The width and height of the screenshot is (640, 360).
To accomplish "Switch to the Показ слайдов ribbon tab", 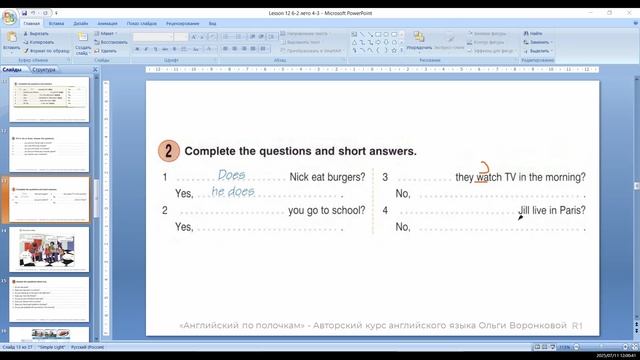I will pos(142,24).
